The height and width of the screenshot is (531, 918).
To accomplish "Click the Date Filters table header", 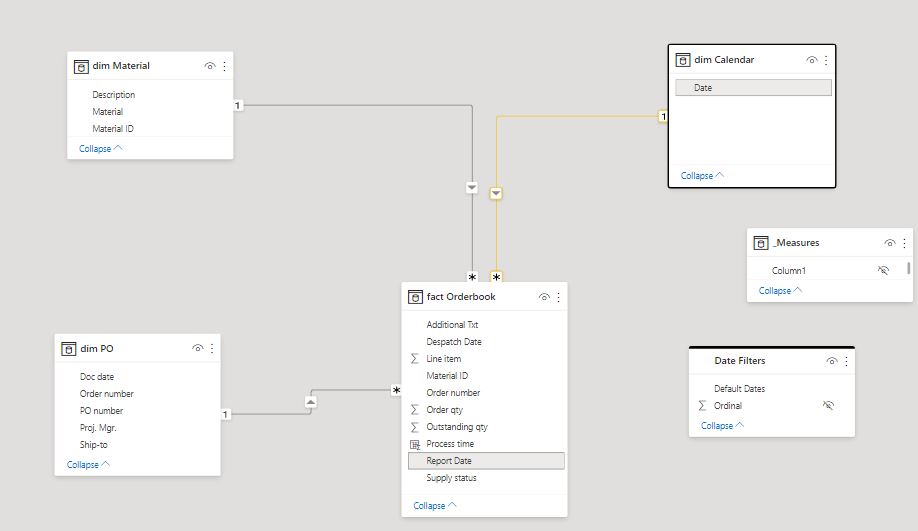I will (x=772, y=361).
